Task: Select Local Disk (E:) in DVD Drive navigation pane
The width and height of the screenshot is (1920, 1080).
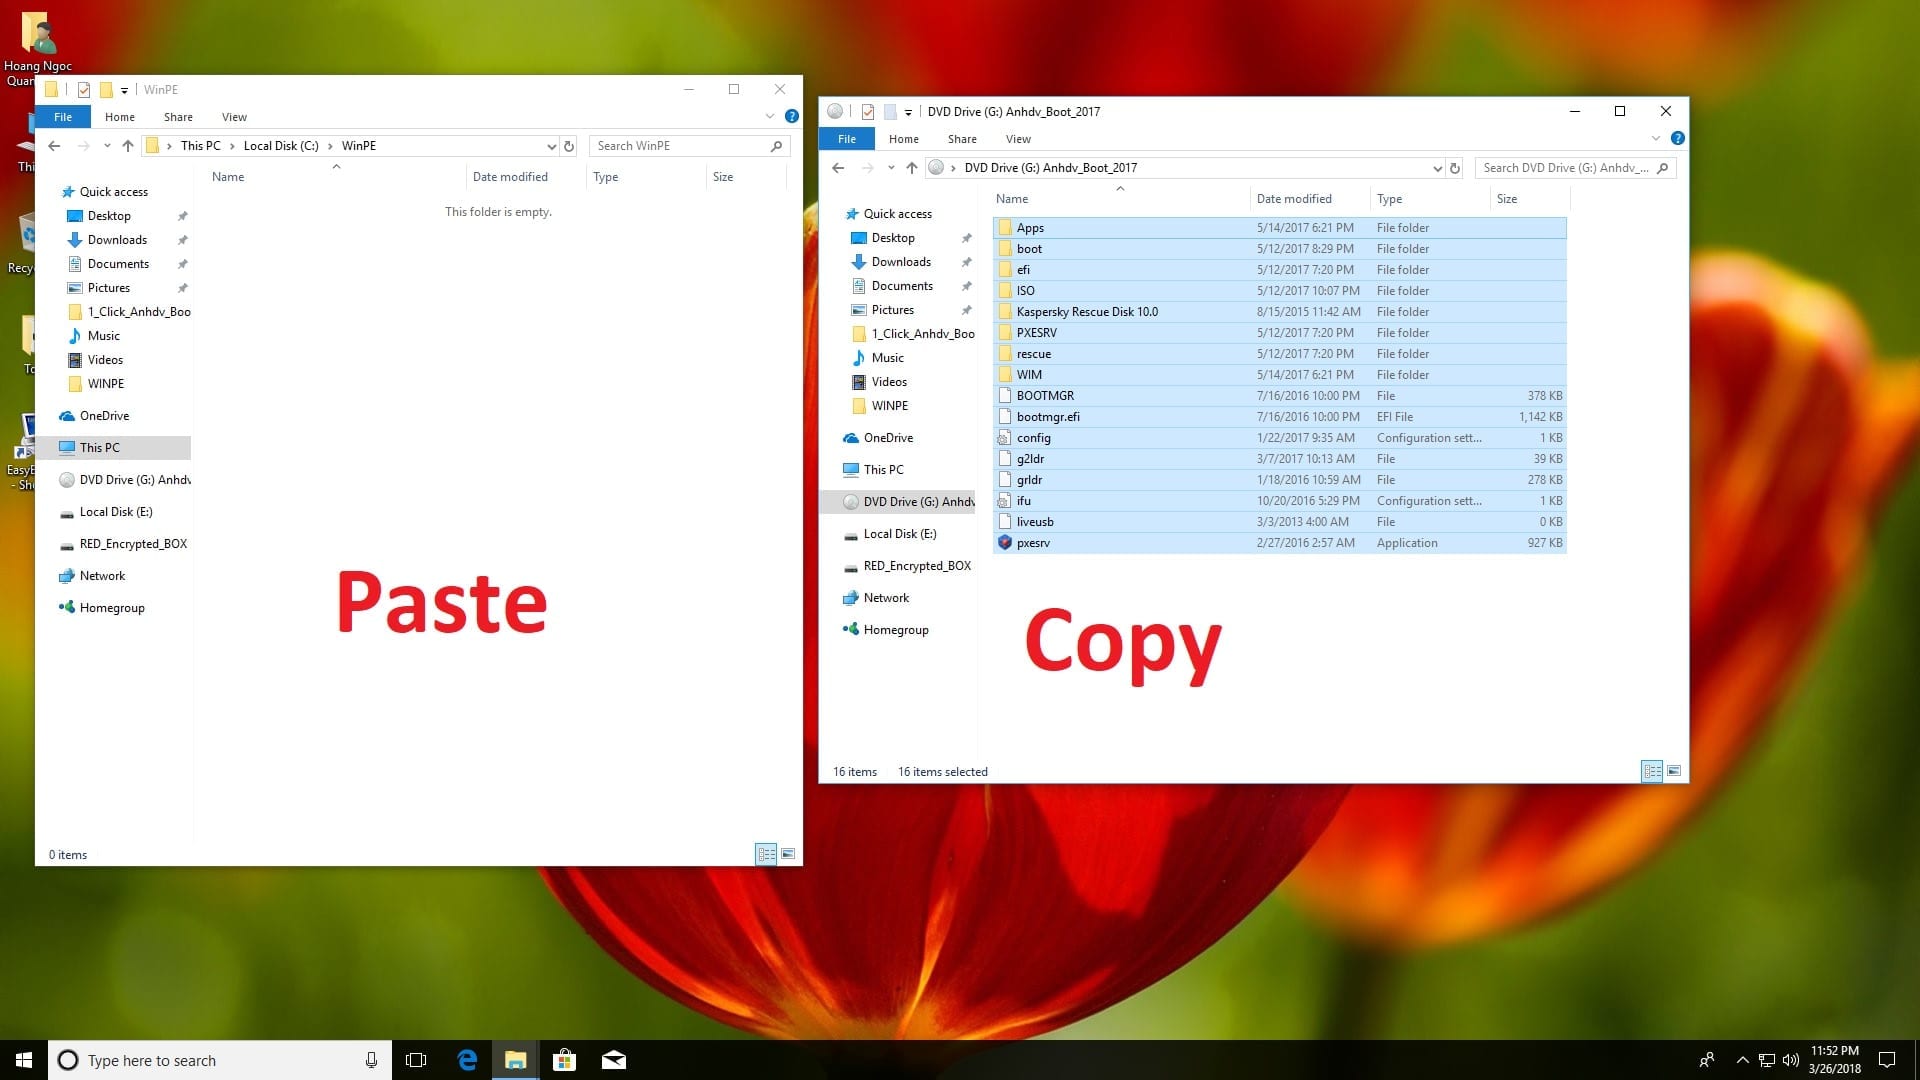Action: point(900,534)
